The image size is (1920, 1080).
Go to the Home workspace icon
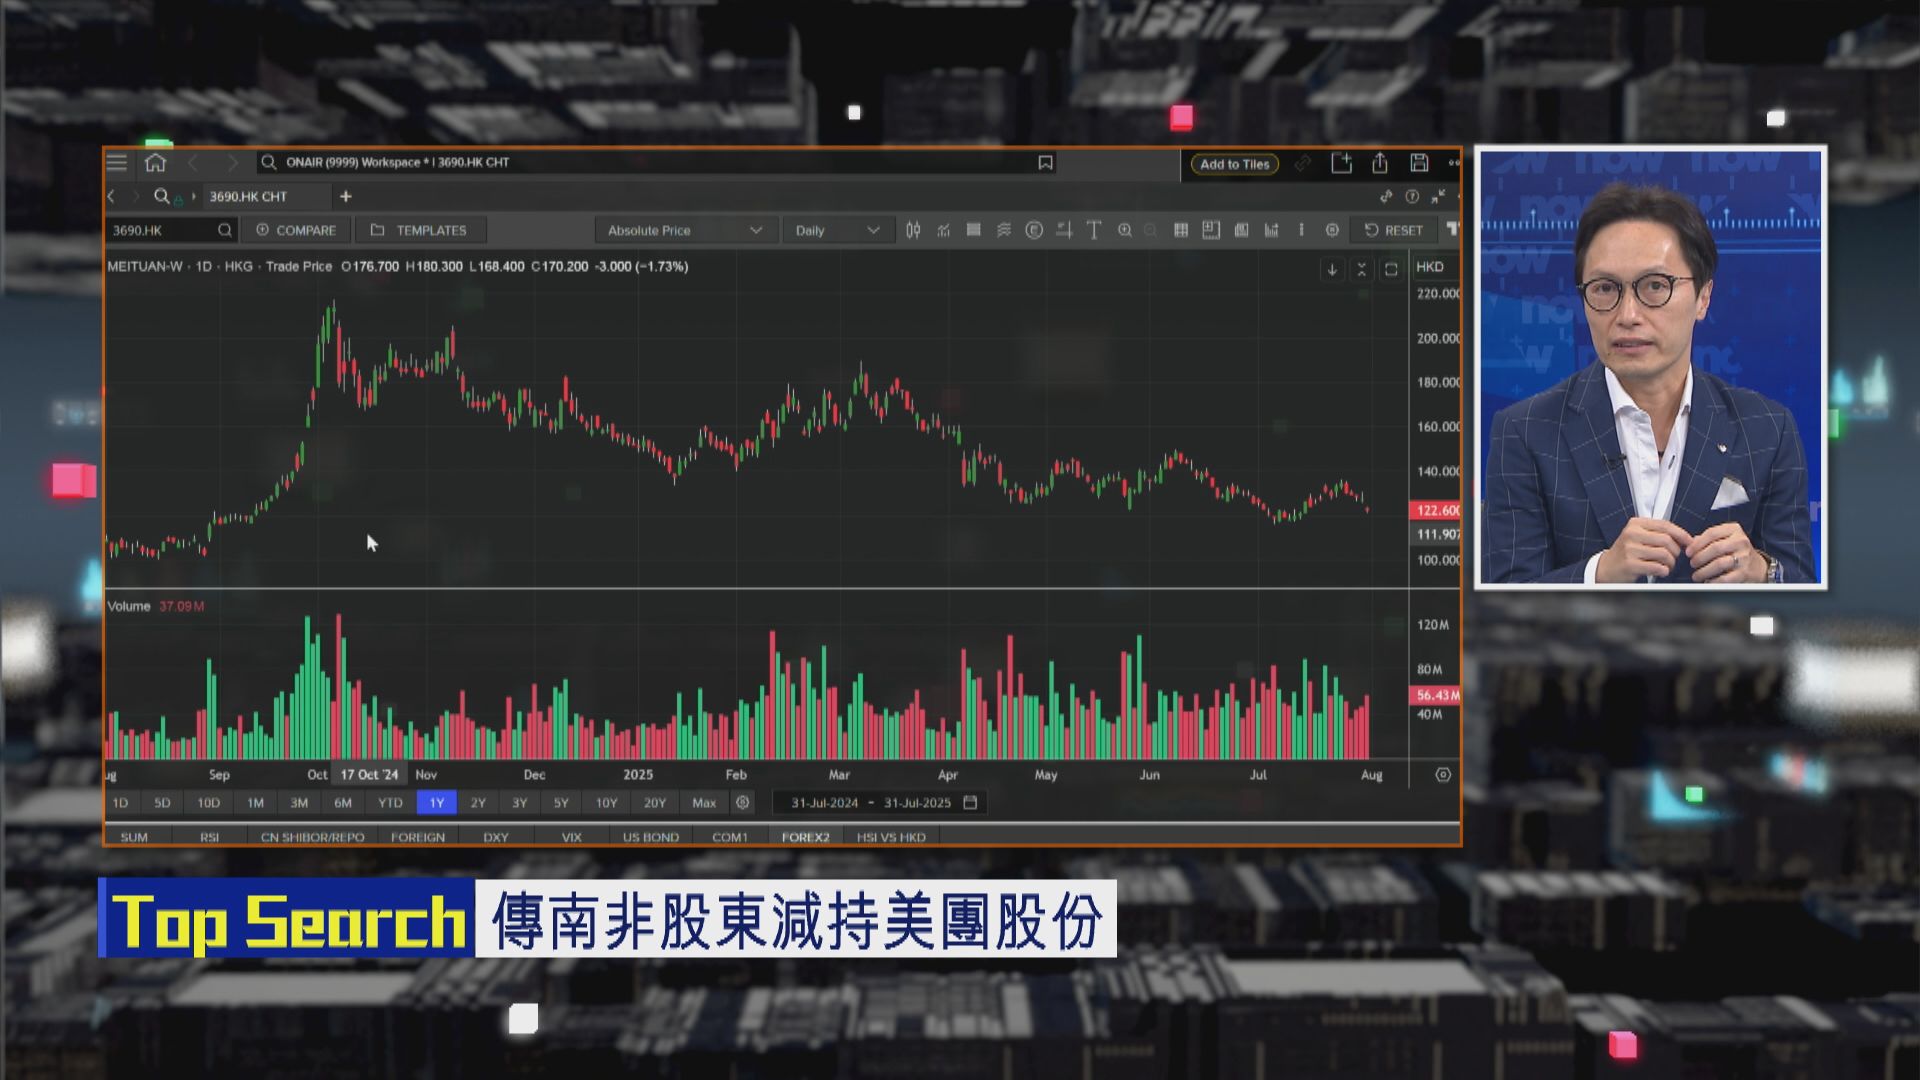coord(155,162)
